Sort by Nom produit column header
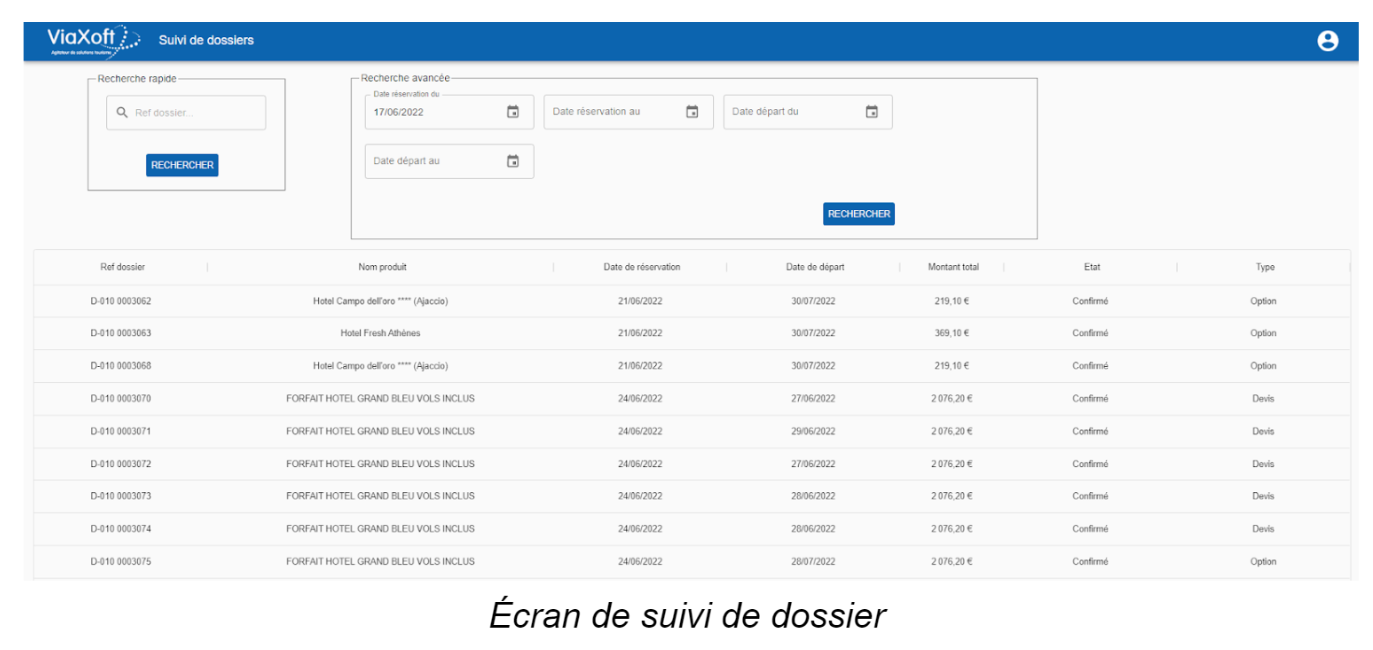 tap(382, 267)
